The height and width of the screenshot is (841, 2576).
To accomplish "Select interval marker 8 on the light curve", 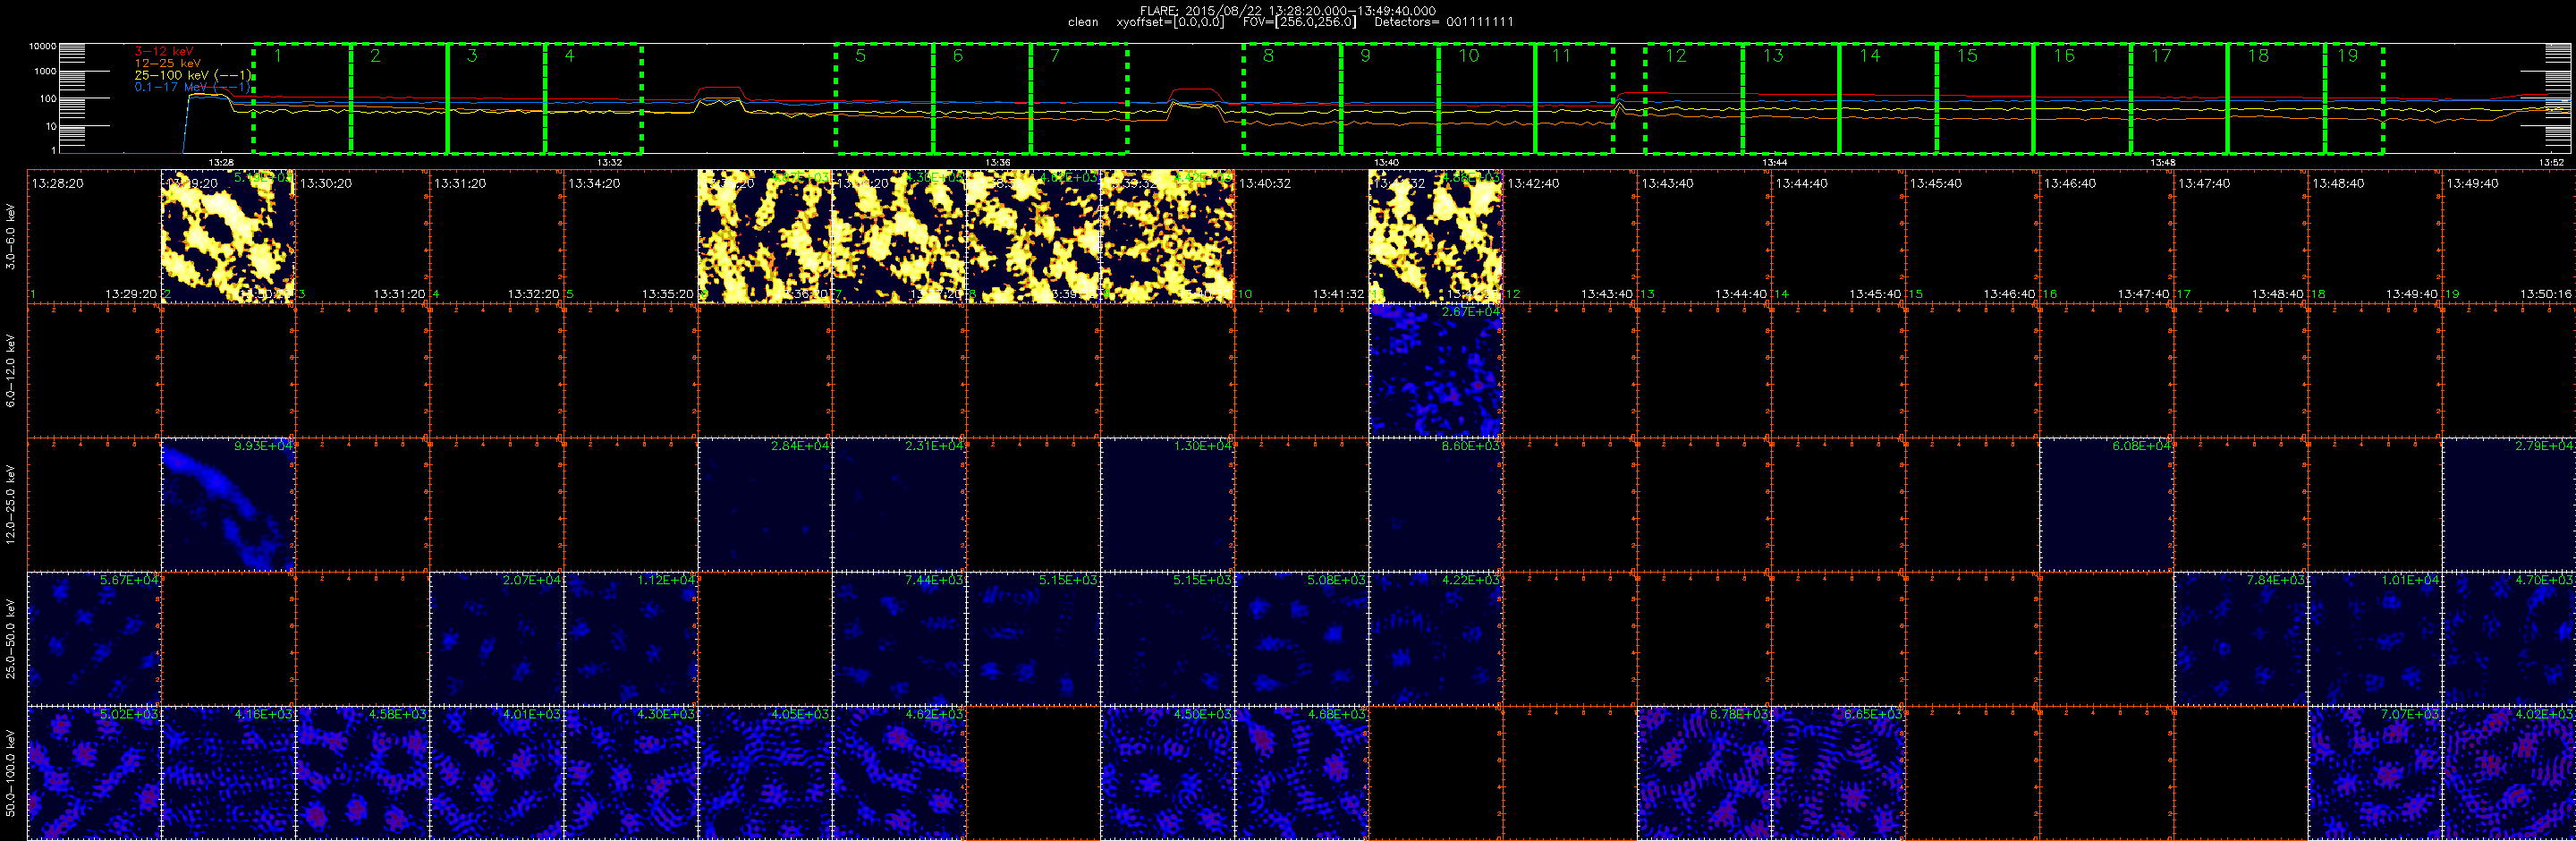I will [1269, 56].
